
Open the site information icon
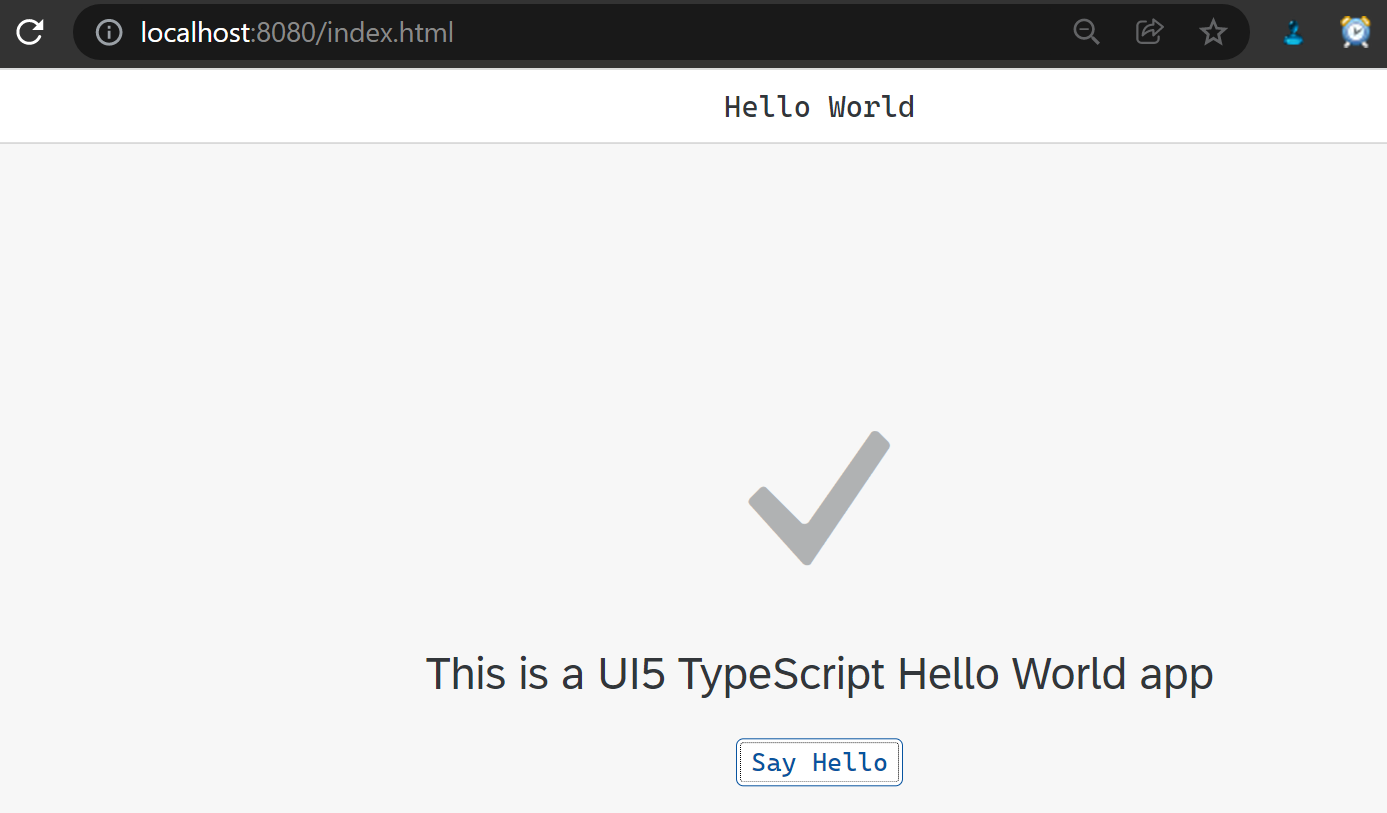pos(108,33)
